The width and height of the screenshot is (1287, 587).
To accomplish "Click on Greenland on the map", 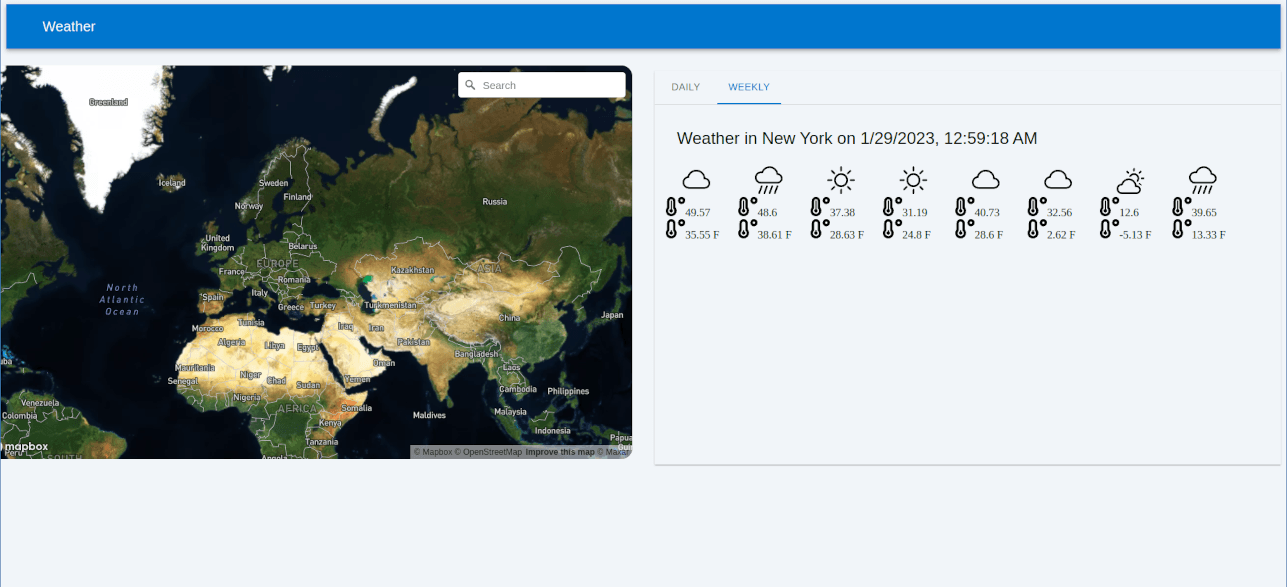I will click(x=108, y=102).
